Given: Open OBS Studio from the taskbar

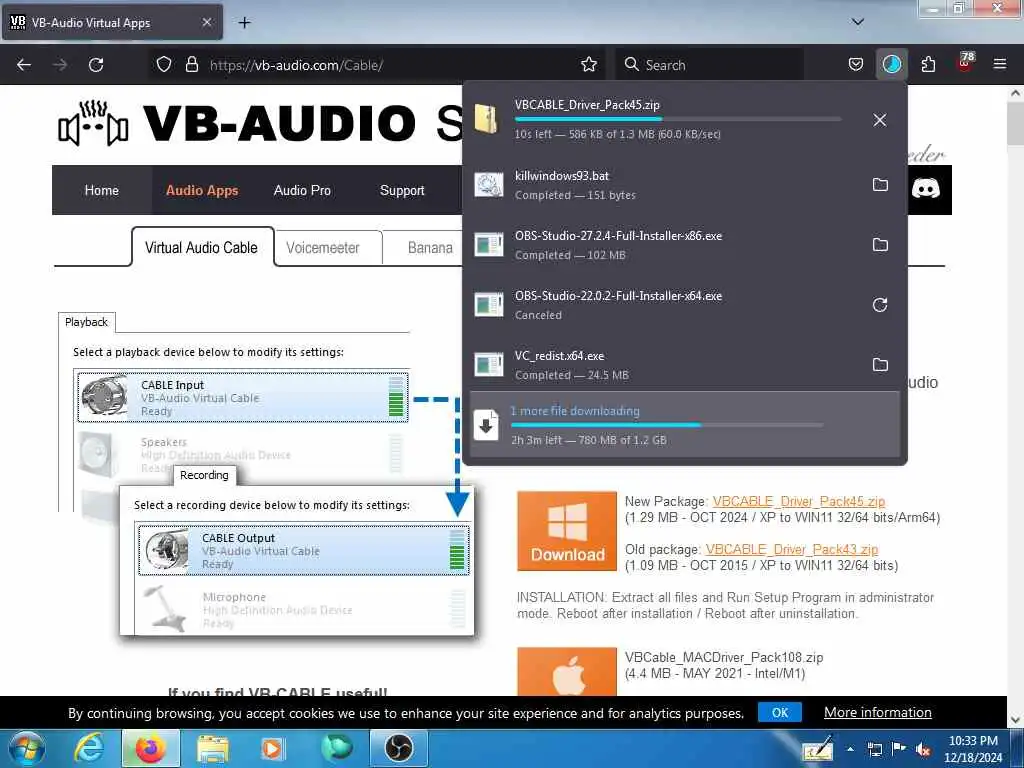Looking at the screenshot, I should (x=398, y=748).
